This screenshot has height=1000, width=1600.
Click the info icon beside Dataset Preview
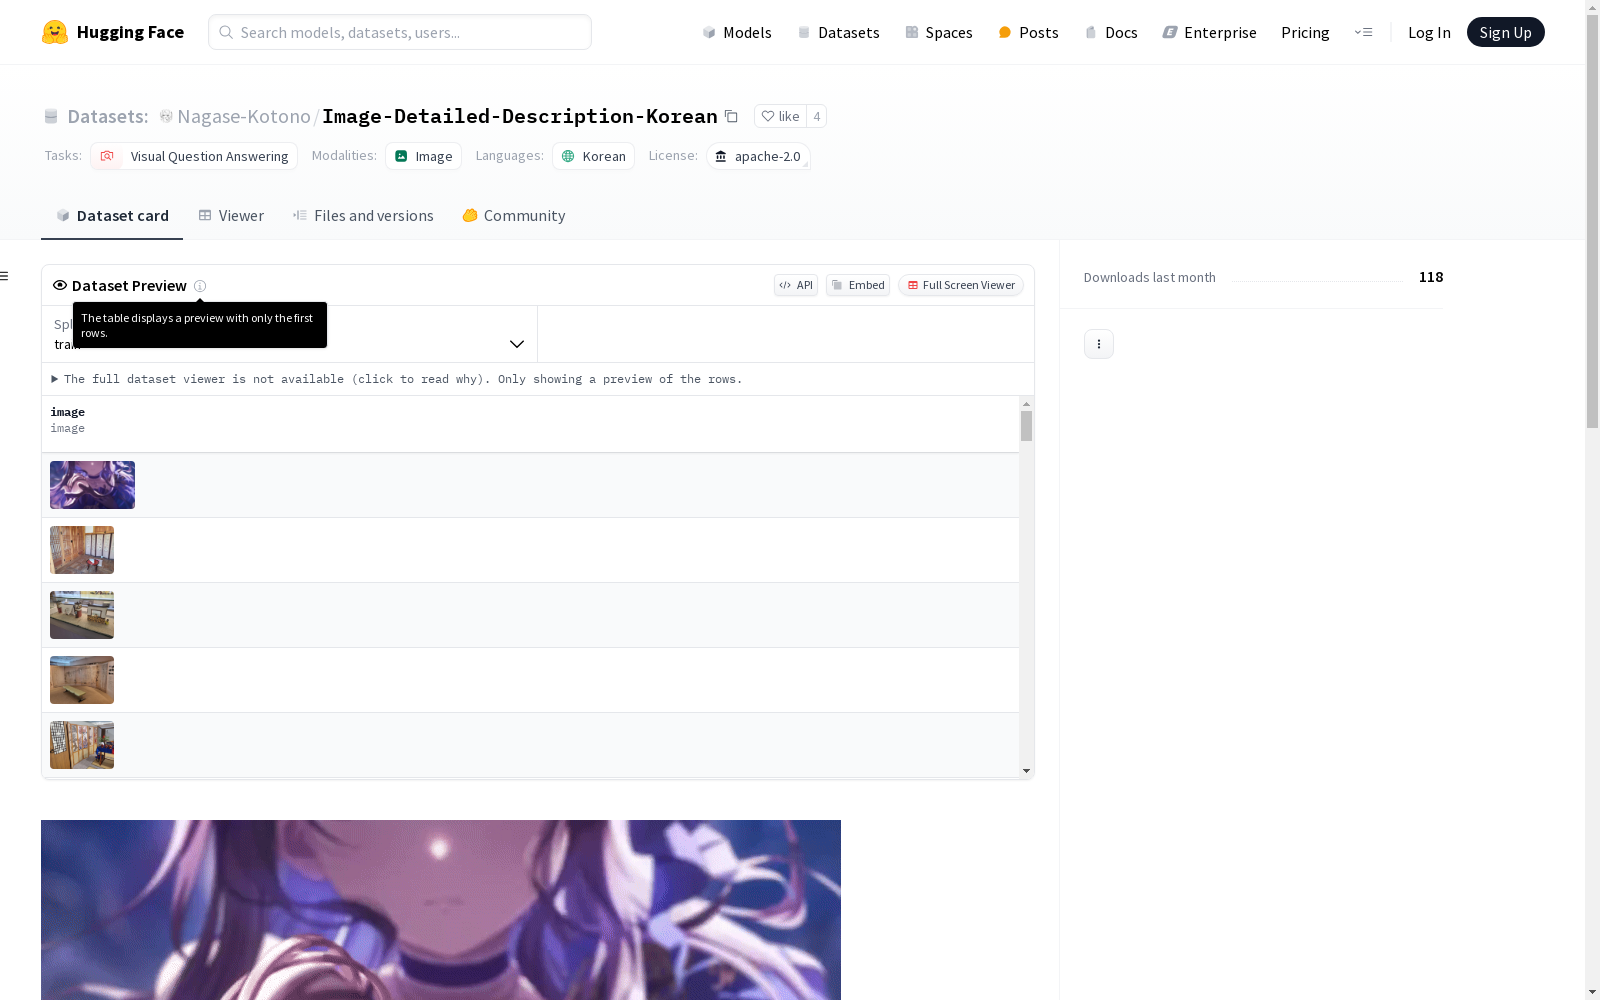point(200,286)
